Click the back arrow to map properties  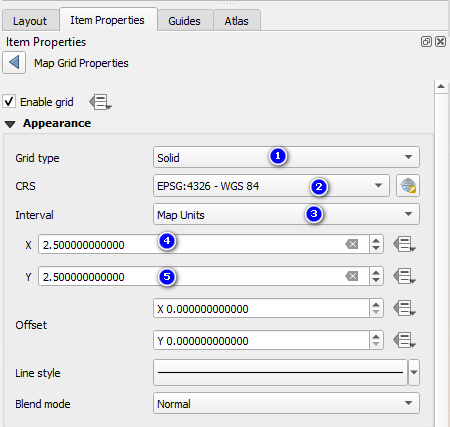coord(14,62)
